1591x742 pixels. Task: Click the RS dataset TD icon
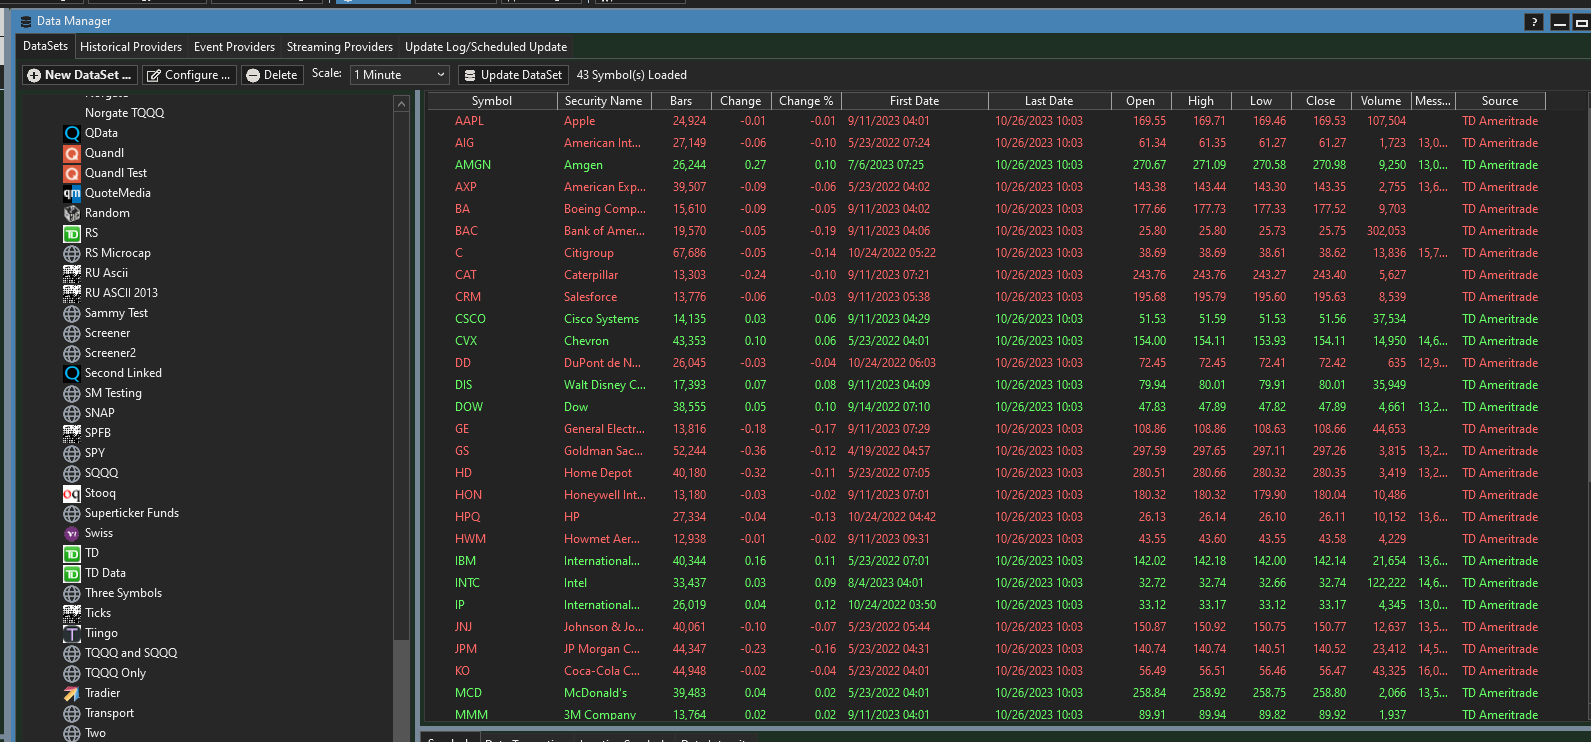point(72,233)
